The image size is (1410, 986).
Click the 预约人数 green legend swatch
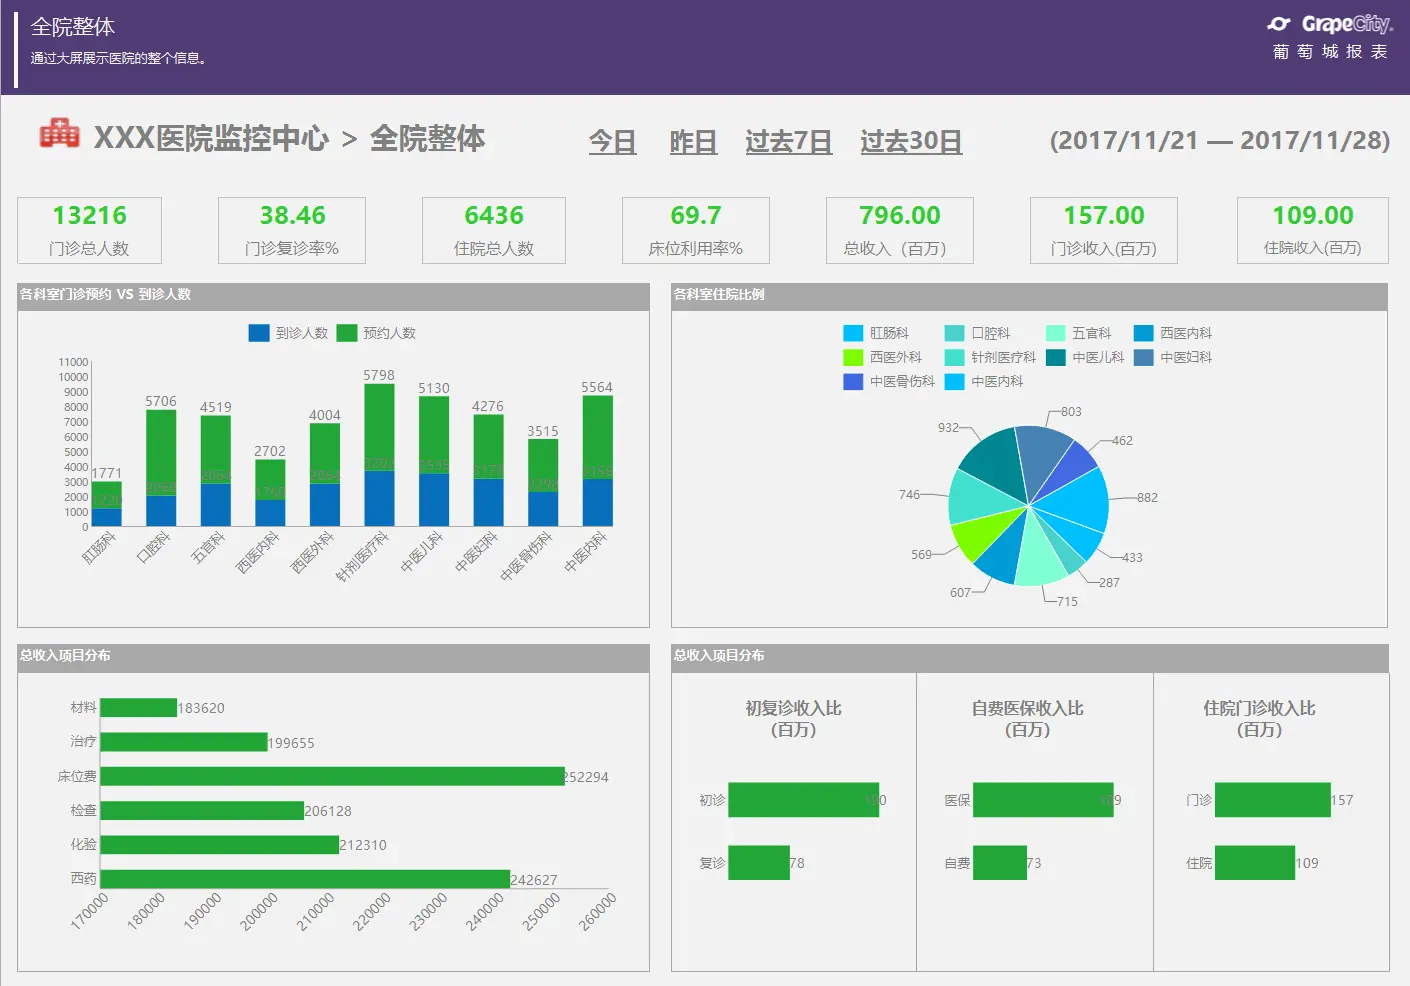point(347,333)
